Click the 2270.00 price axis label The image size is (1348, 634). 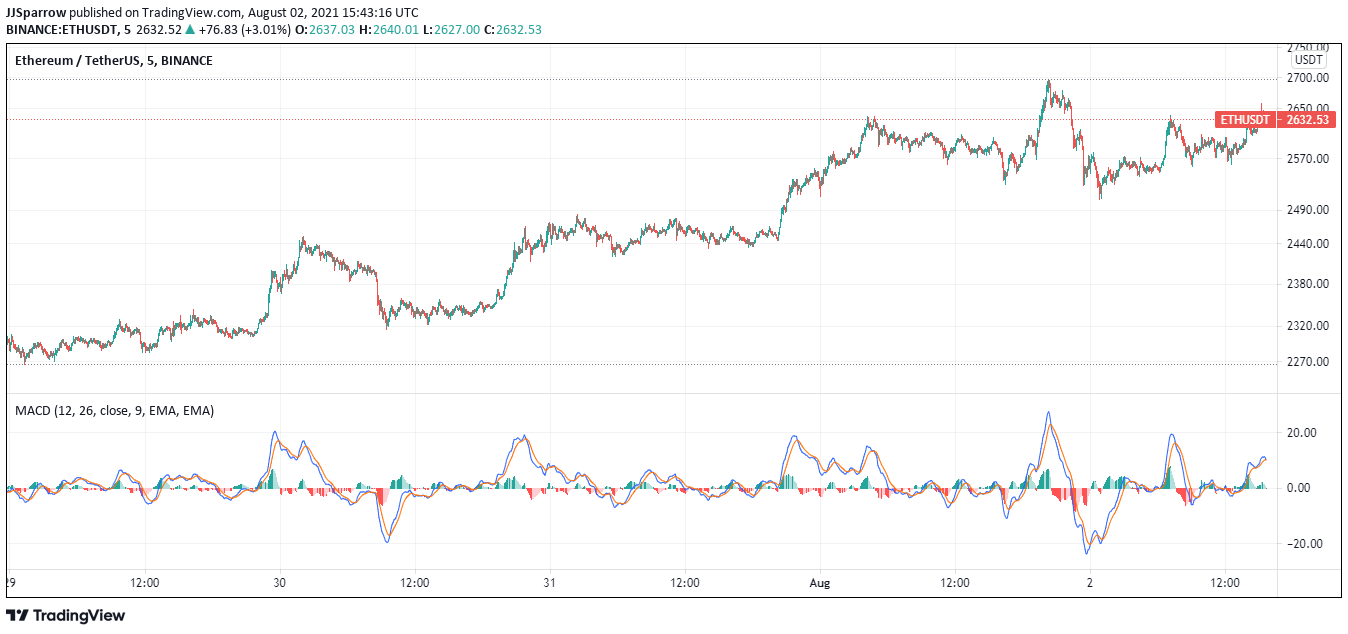pyautogui.click(x=1308, y=362)
